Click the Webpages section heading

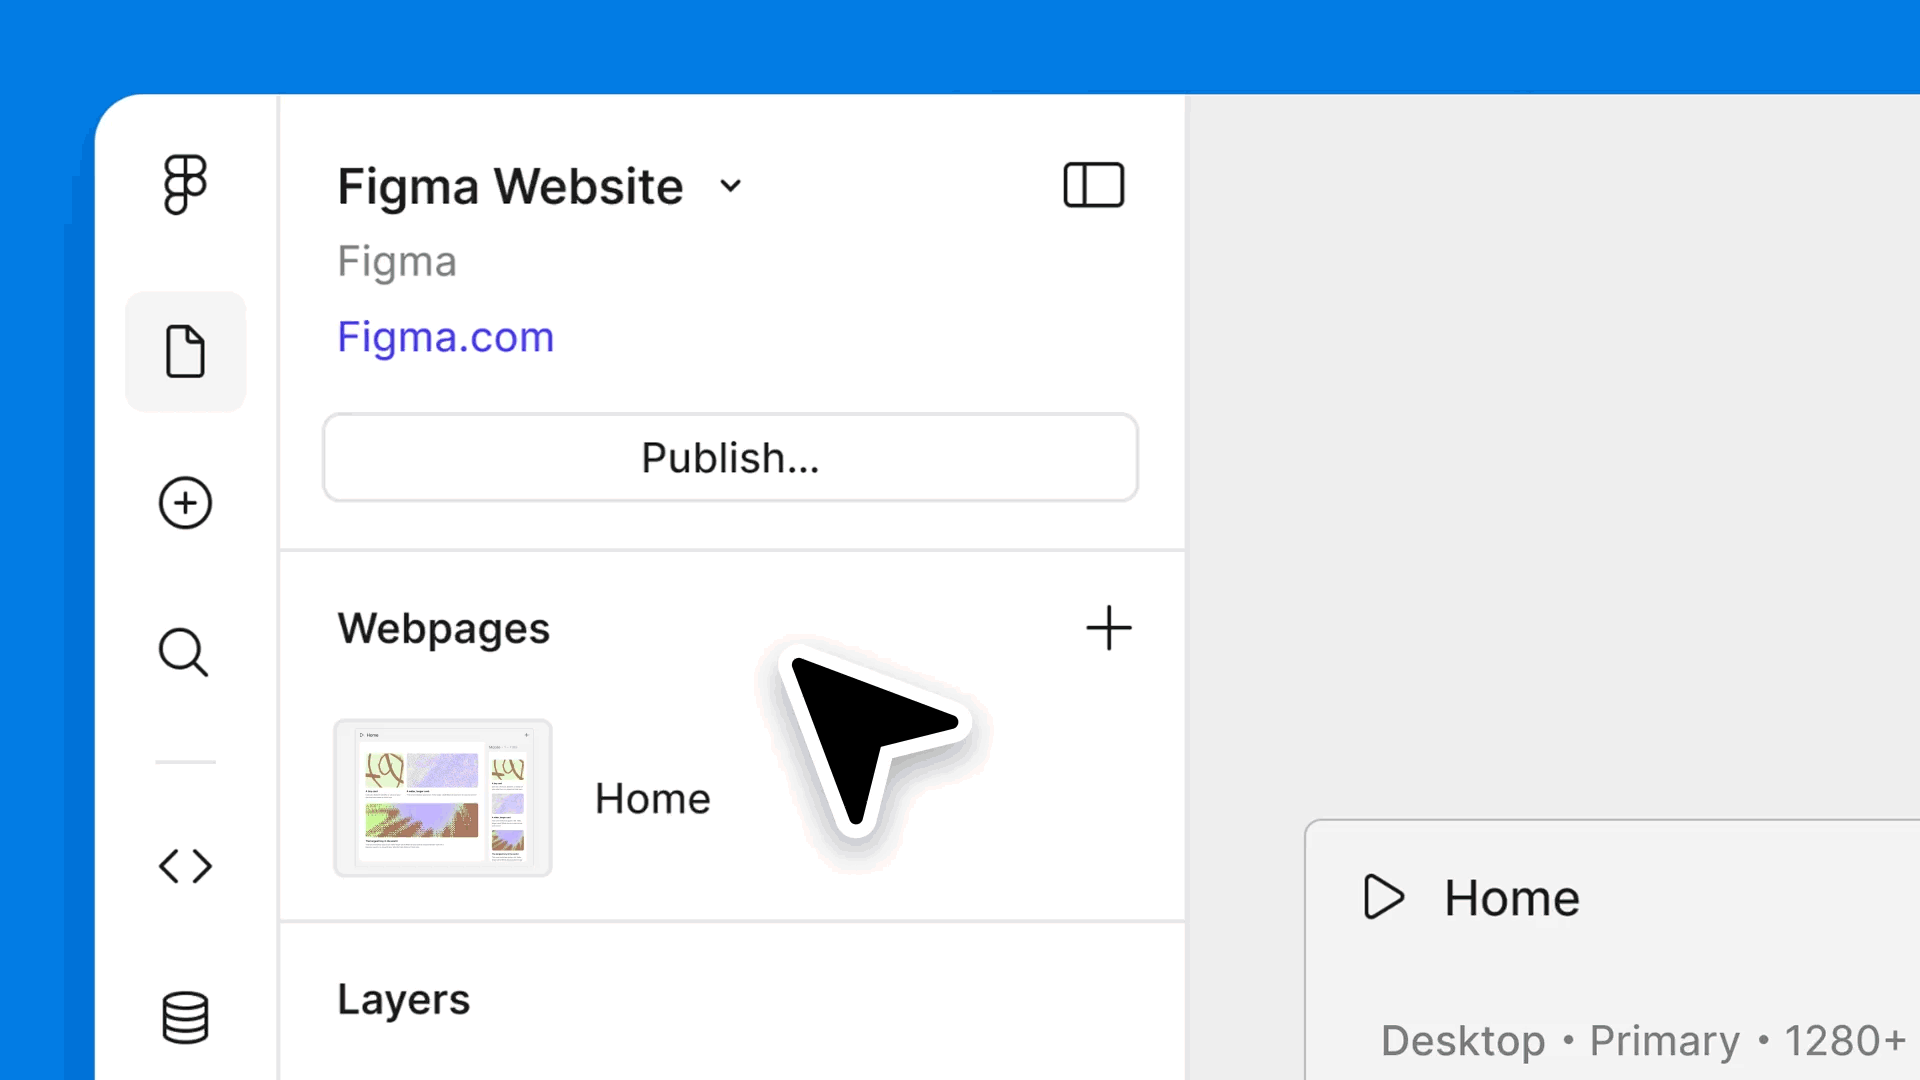click(444, 629)
